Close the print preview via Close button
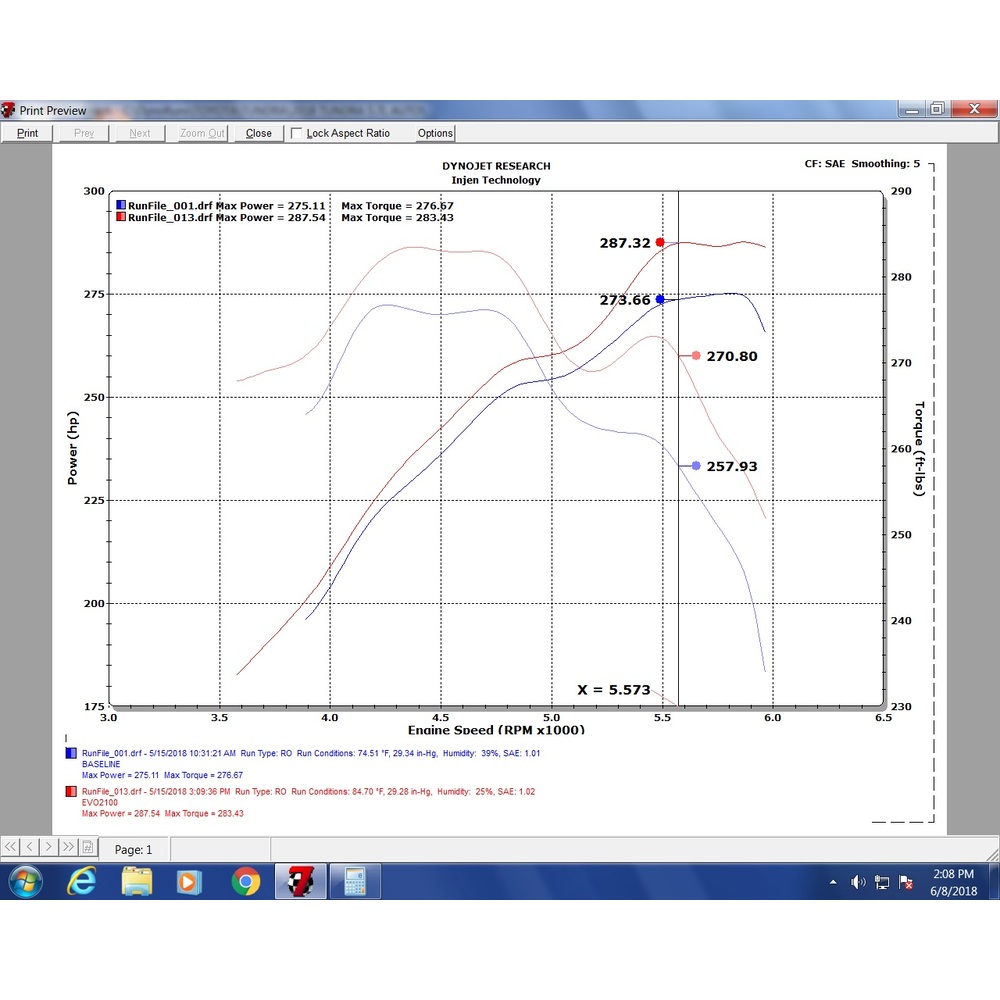1000x1000 pixels. coord(258,133)
